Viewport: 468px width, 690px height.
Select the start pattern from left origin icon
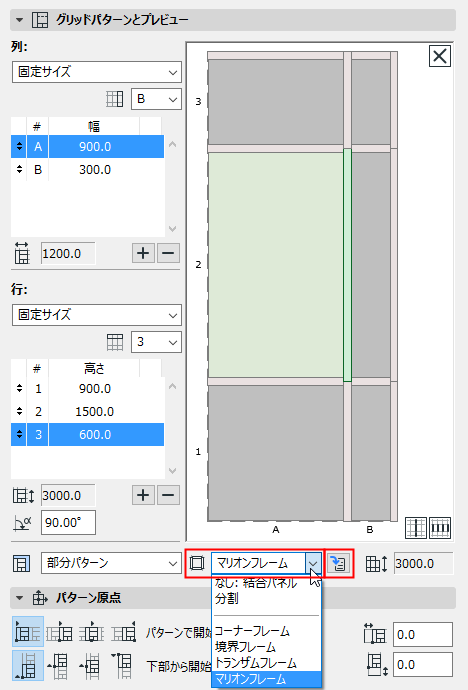point(28,632)
